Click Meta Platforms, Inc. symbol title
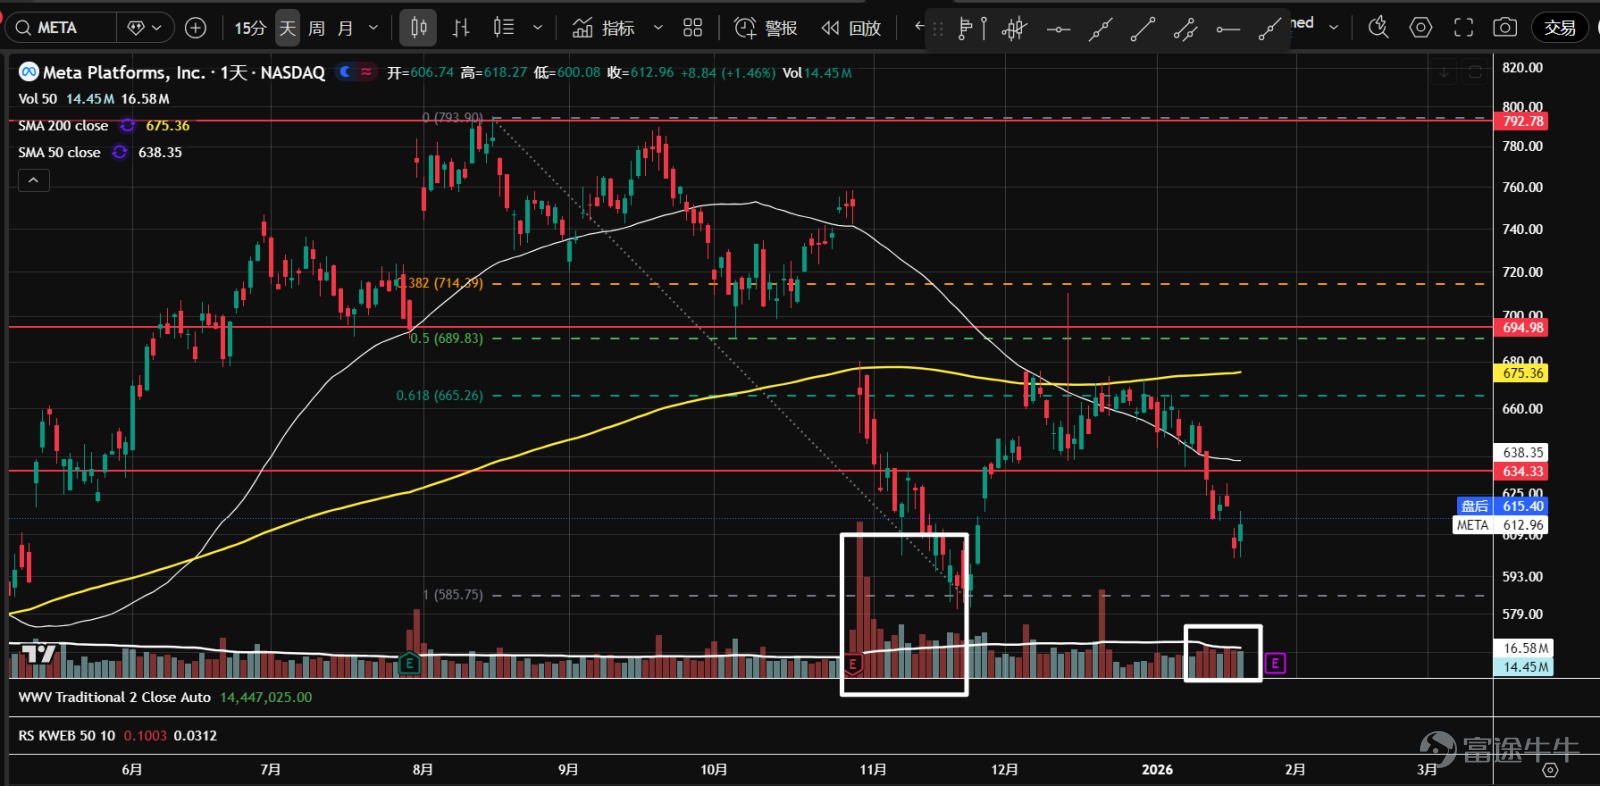This screenshot has width=1600, height=786. coord(124,72)
